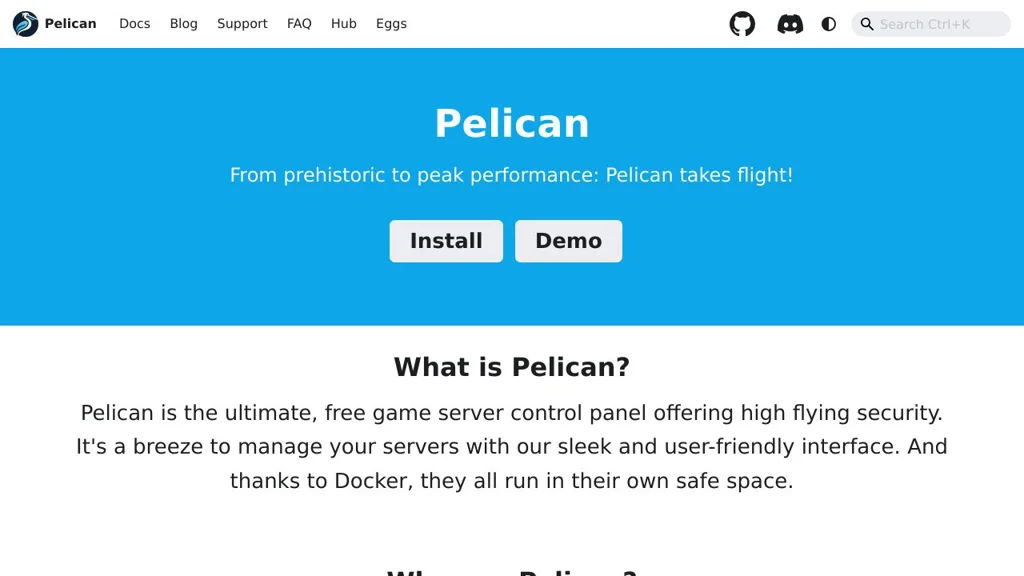Click the "Pelican takes flight" tagline
The width and height of the screenshot is (1024, 576).
point(698,175)
